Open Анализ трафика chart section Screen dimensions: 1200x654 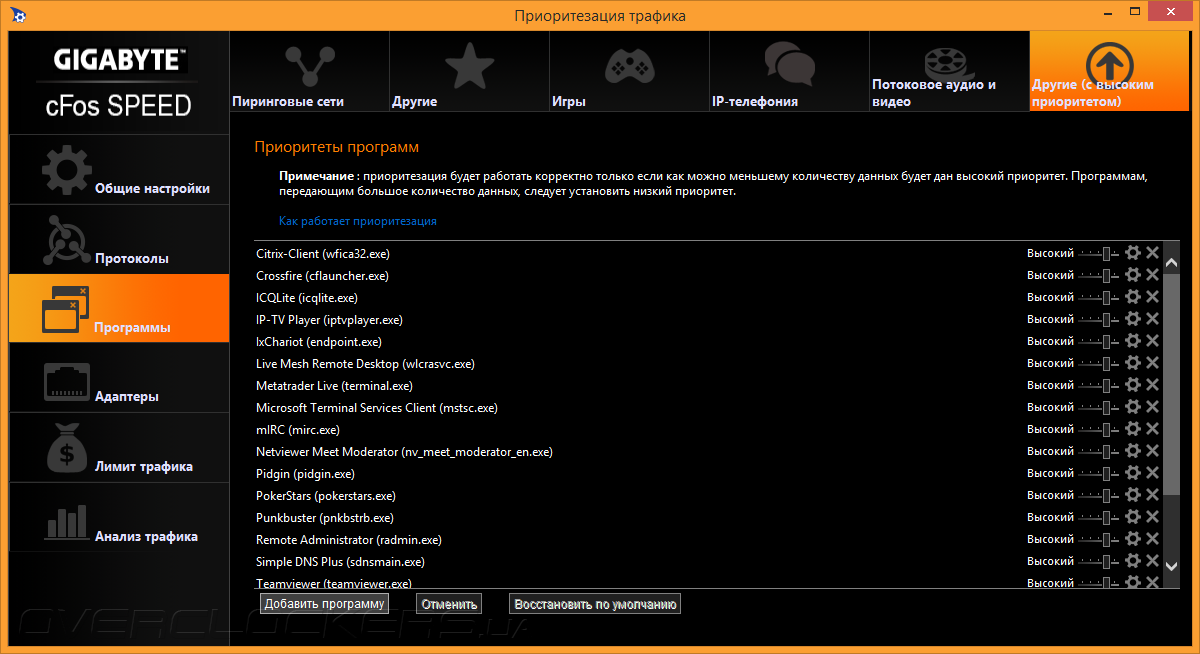coord(119,519)
